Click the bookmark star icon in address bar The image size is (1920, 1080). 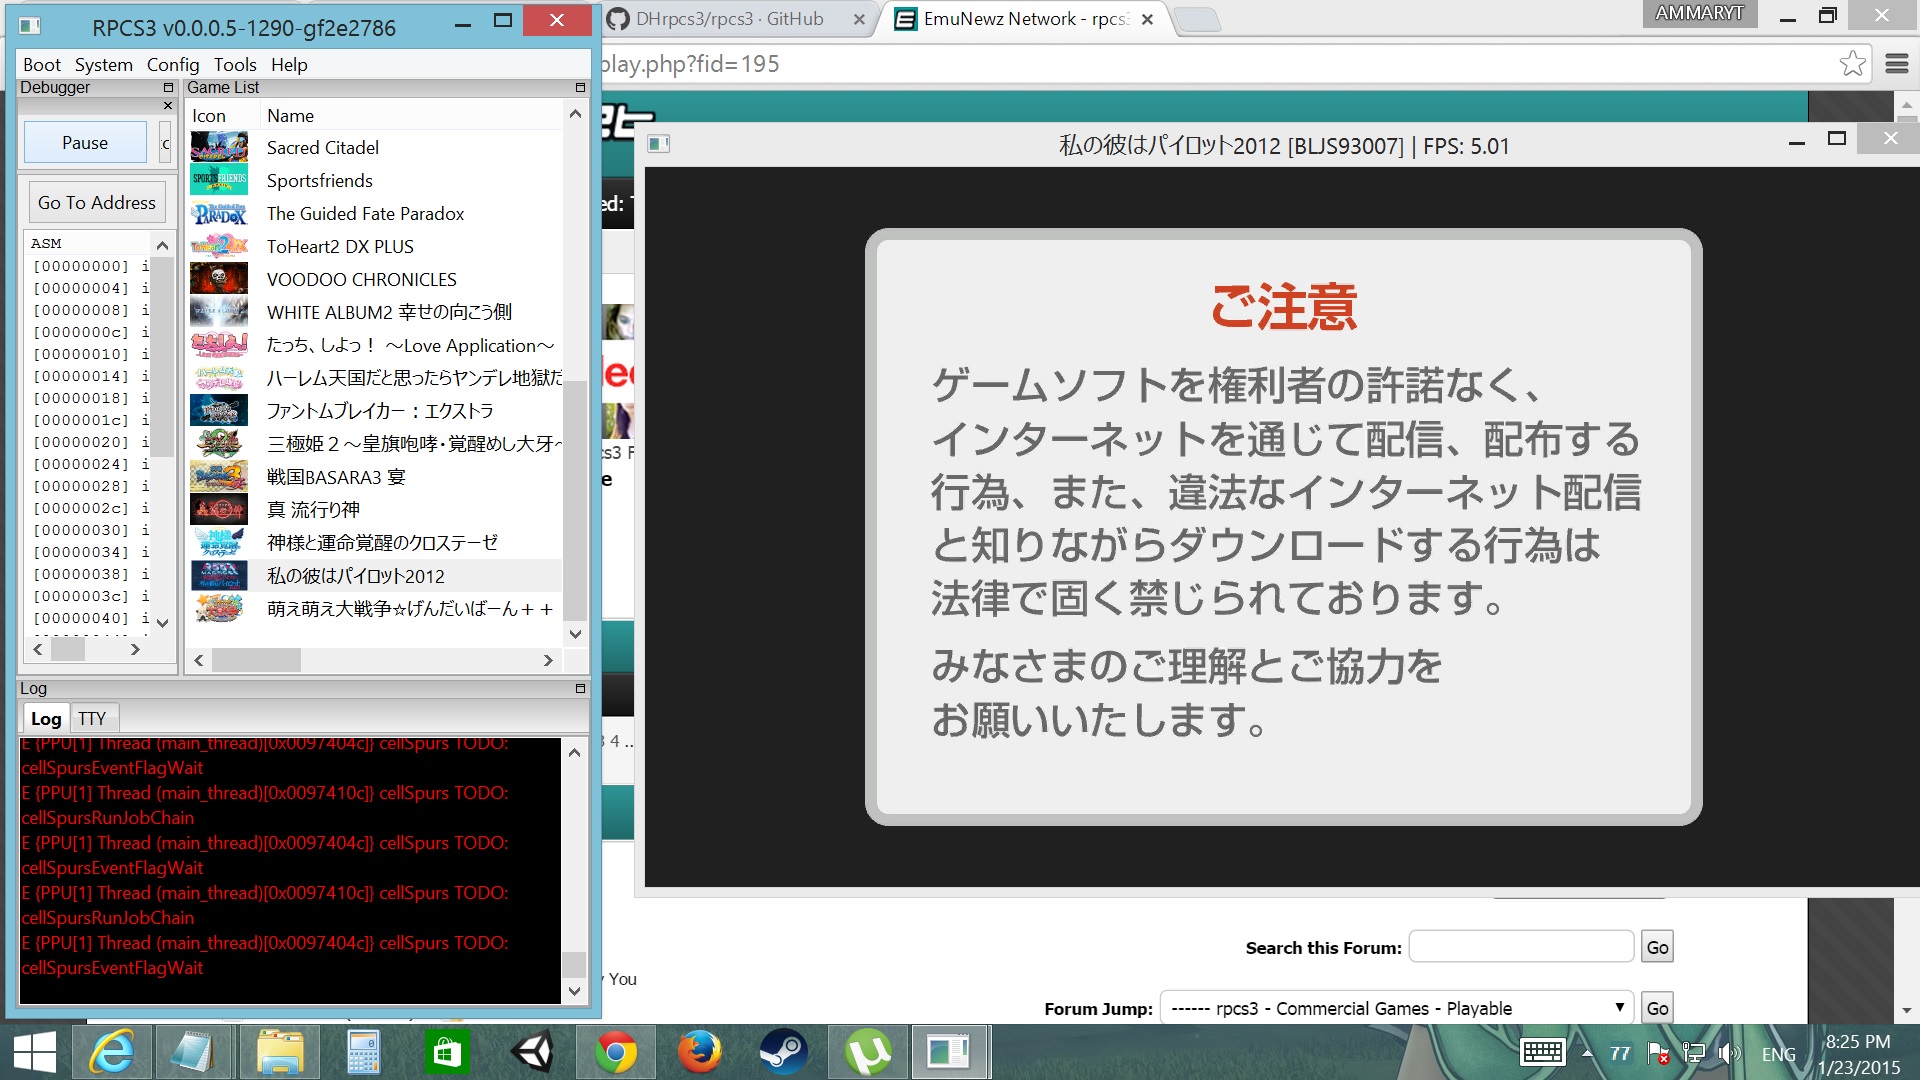1852,64
